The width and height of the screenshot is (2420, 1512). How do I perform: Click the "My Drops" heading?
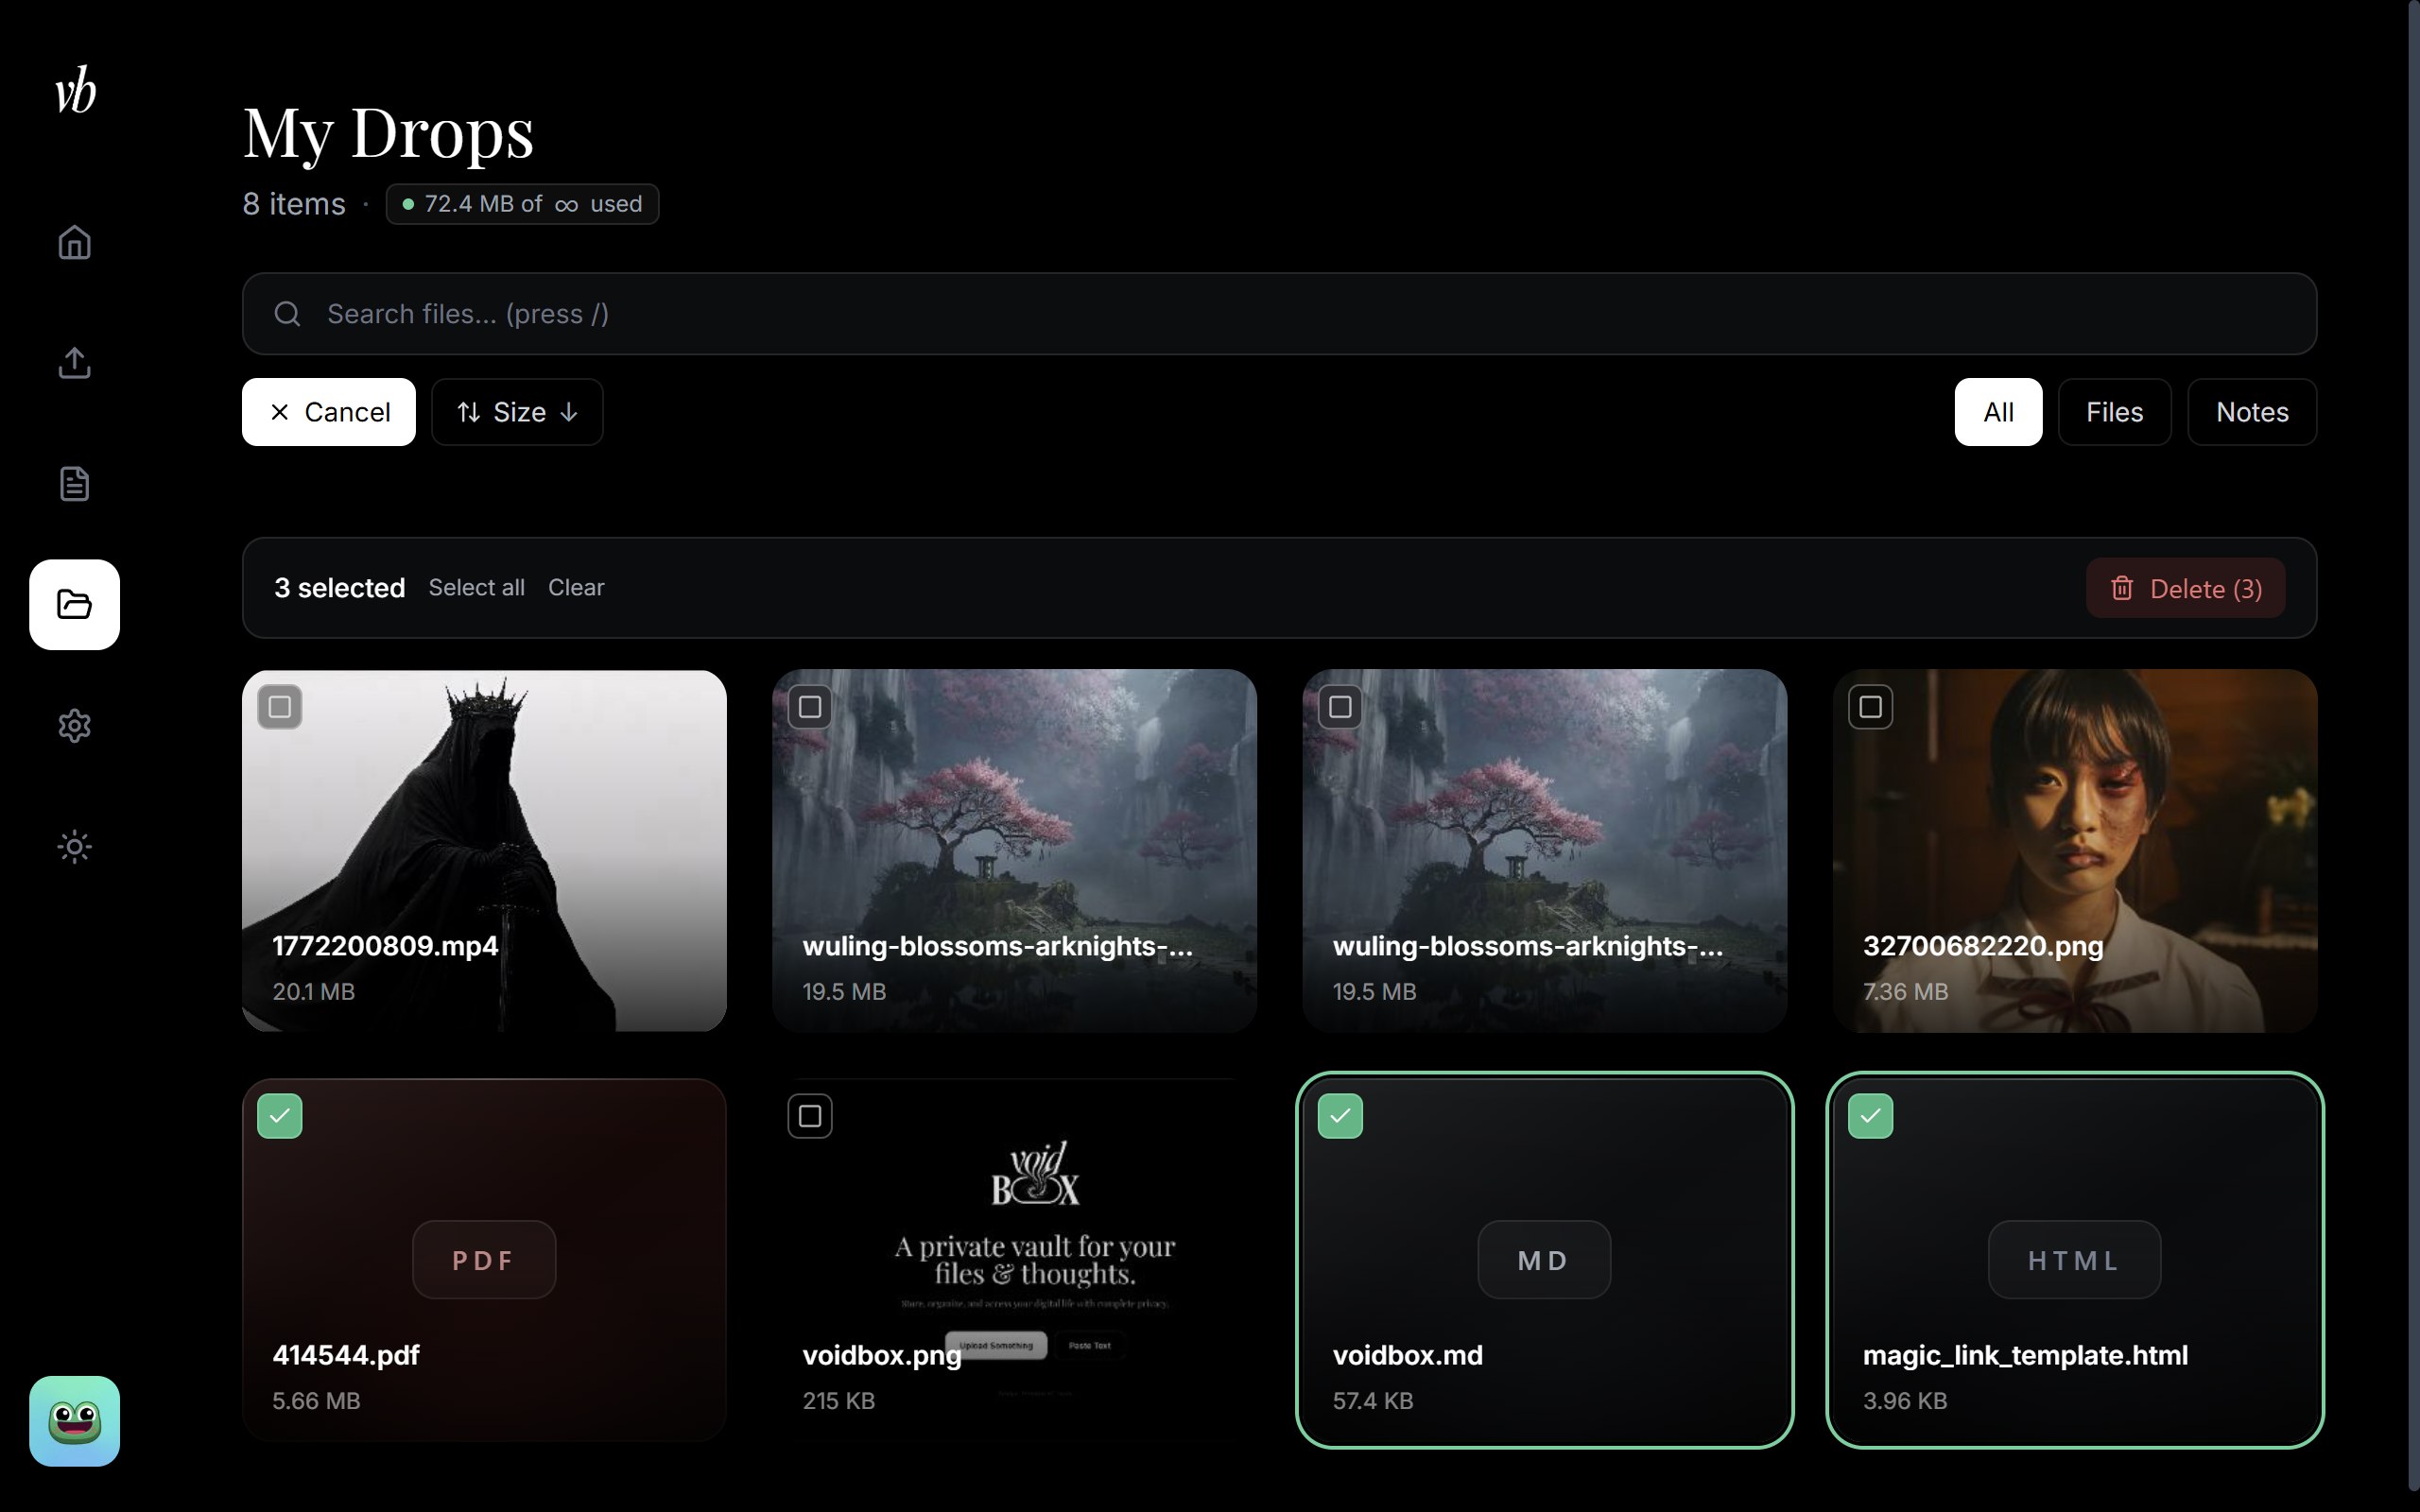click(x=388, y=132)
